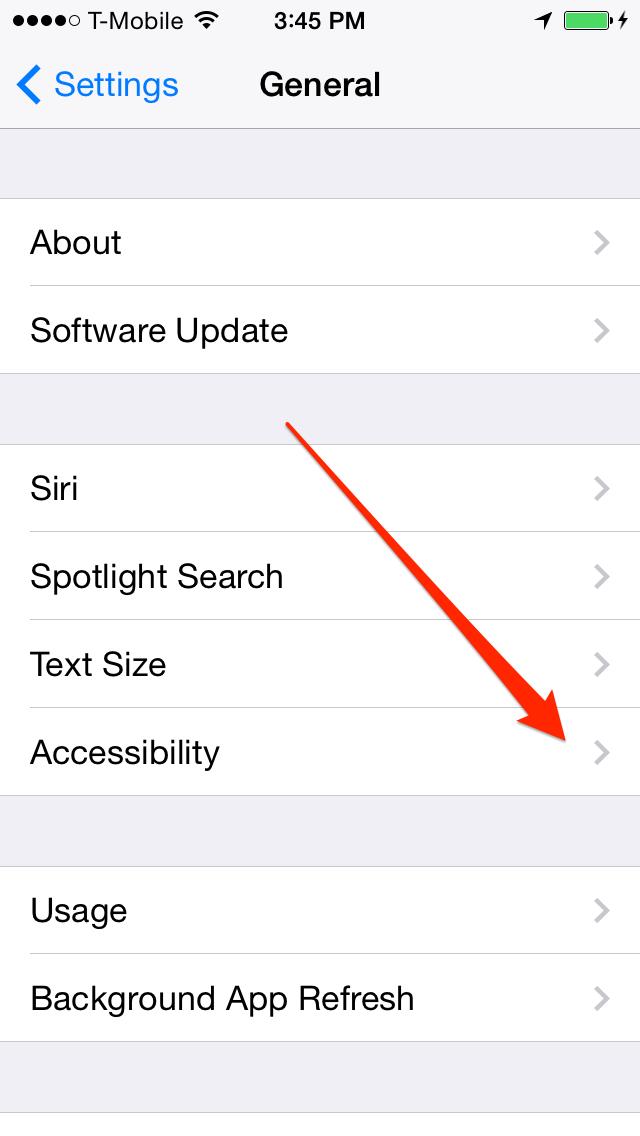Tap the T-Mobile carrier label
Image resolution: width=640 pixels, height=1136 pixels.
tap(136, 20)
